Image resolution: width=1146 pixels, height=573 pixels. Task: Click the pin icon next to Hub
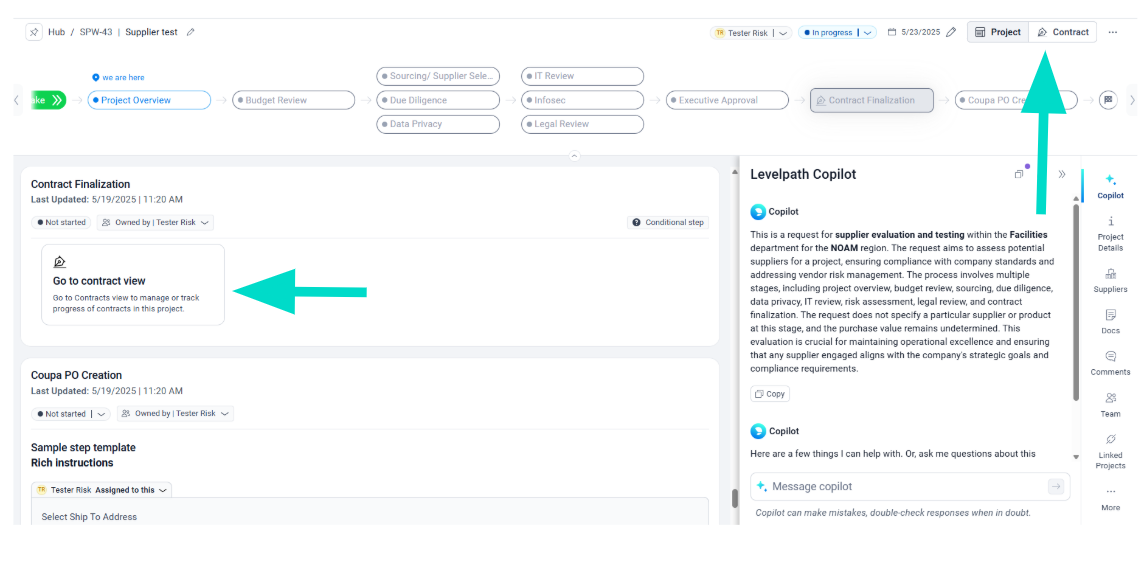34,32
